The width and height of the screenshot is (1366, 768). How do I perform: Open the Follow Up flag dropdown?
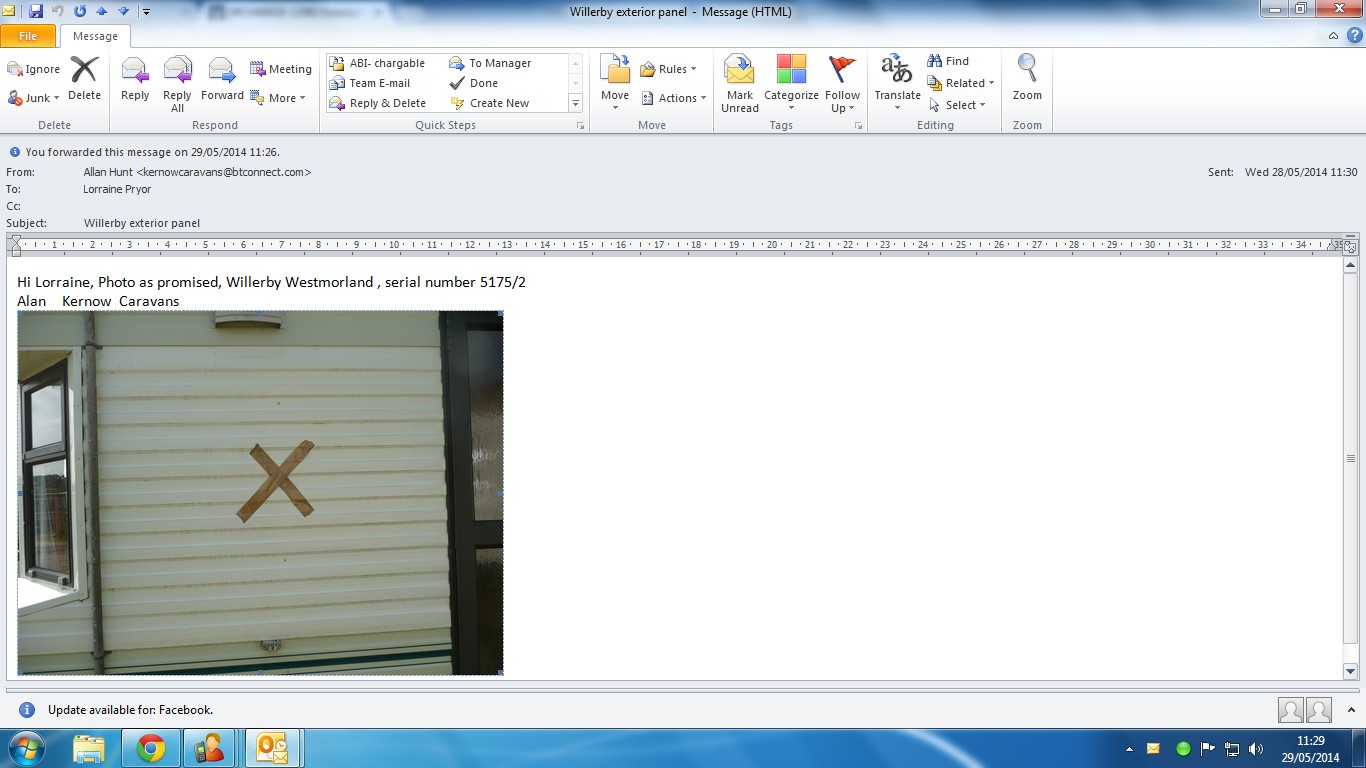(x=843, y=83)
